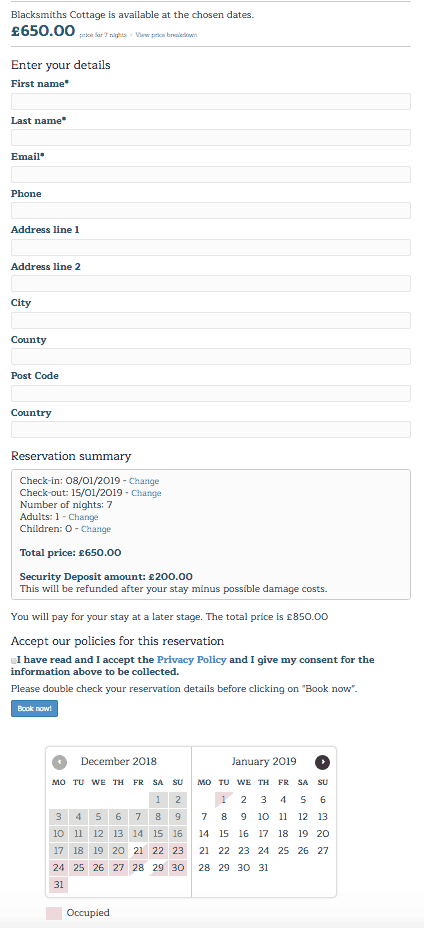
Task: Change the check-in date
Action: click(144, 481)
